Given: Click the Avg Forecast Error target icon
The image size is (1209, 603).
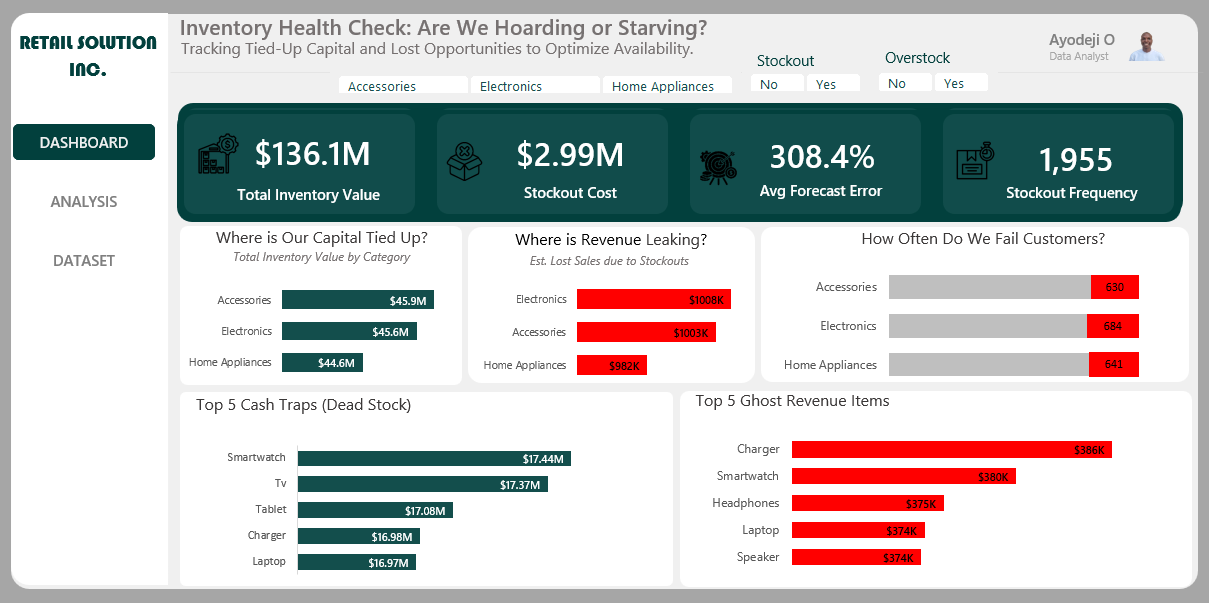Looking at the screenshot, I should [720, 166].
